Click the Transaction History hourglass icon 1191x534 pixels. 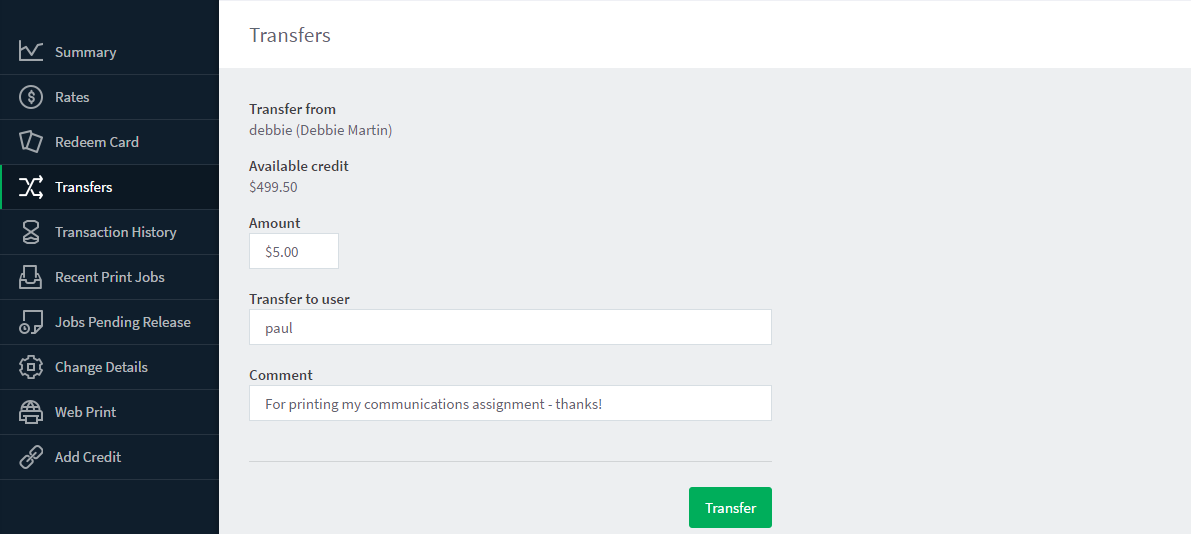pyautogui.click(x=31, y=232)
